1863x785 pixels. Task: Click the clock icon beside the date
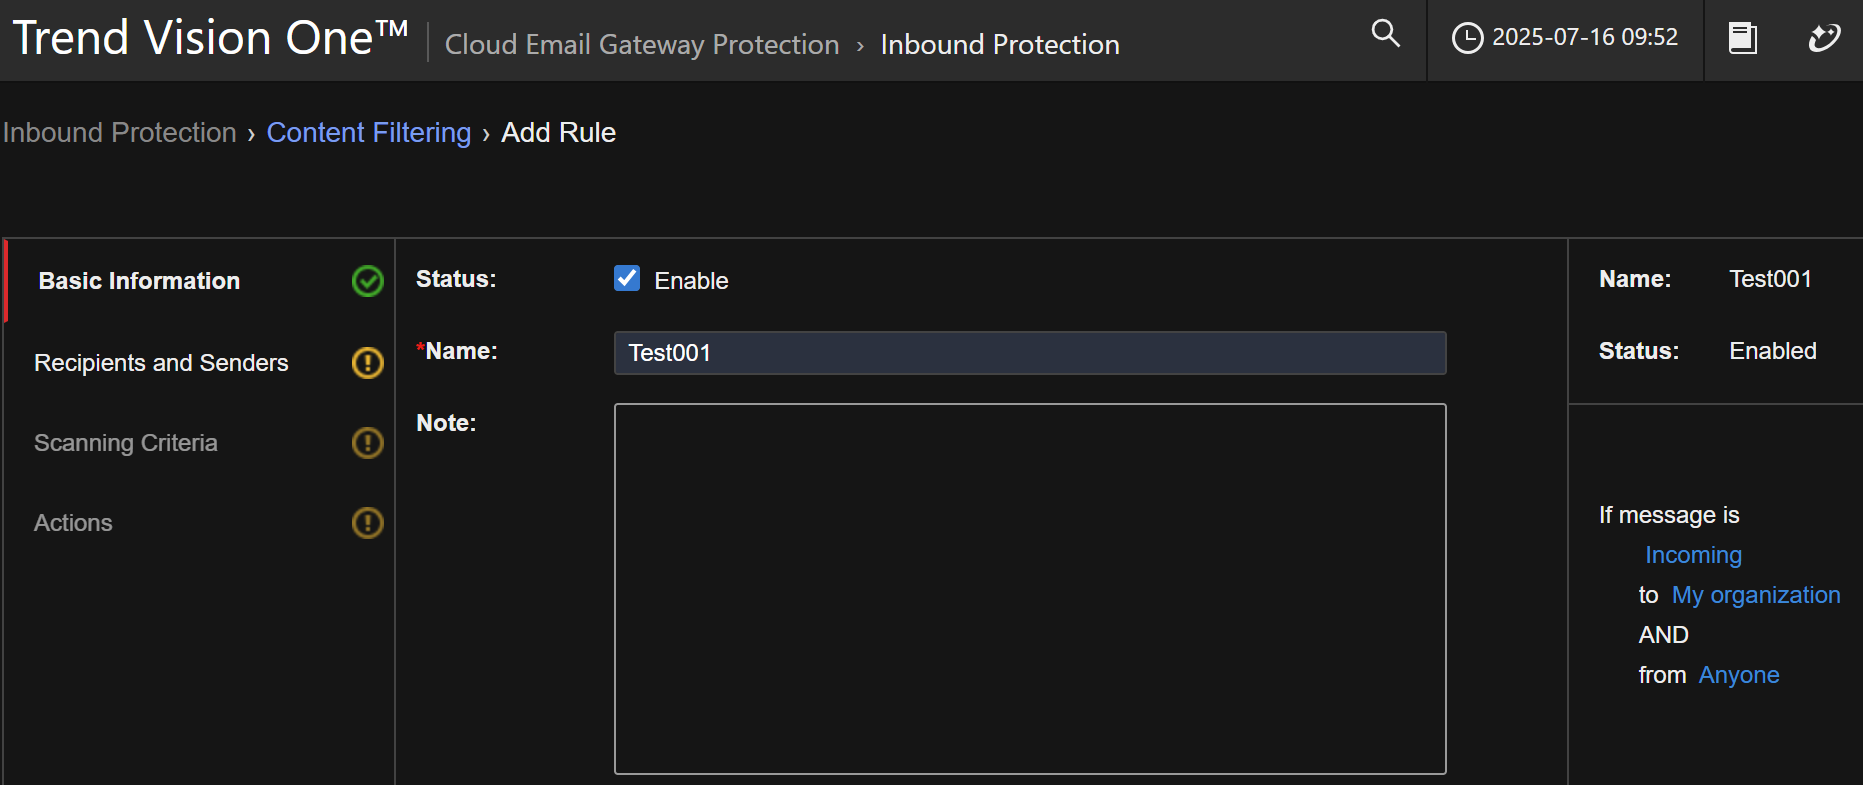tap(1467, 38)
